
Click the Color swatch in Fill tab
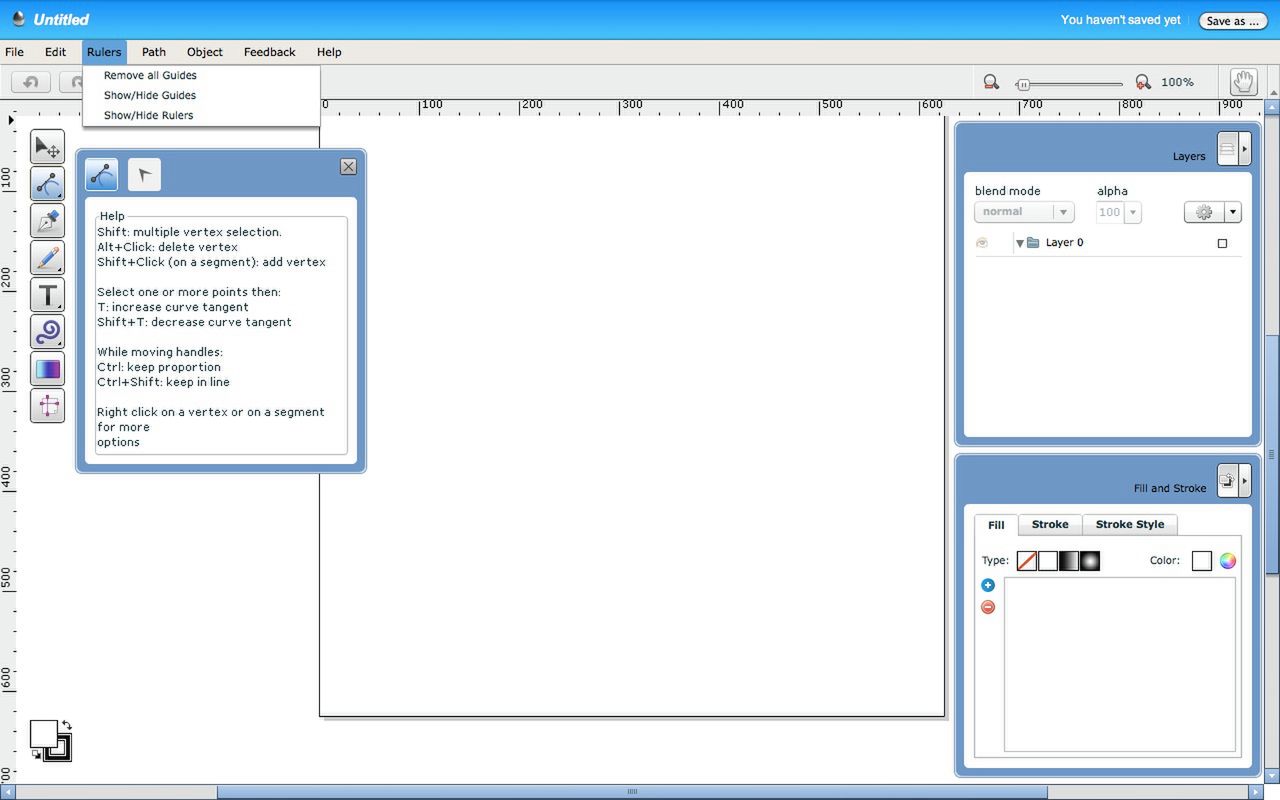(x=1202, y=561)
